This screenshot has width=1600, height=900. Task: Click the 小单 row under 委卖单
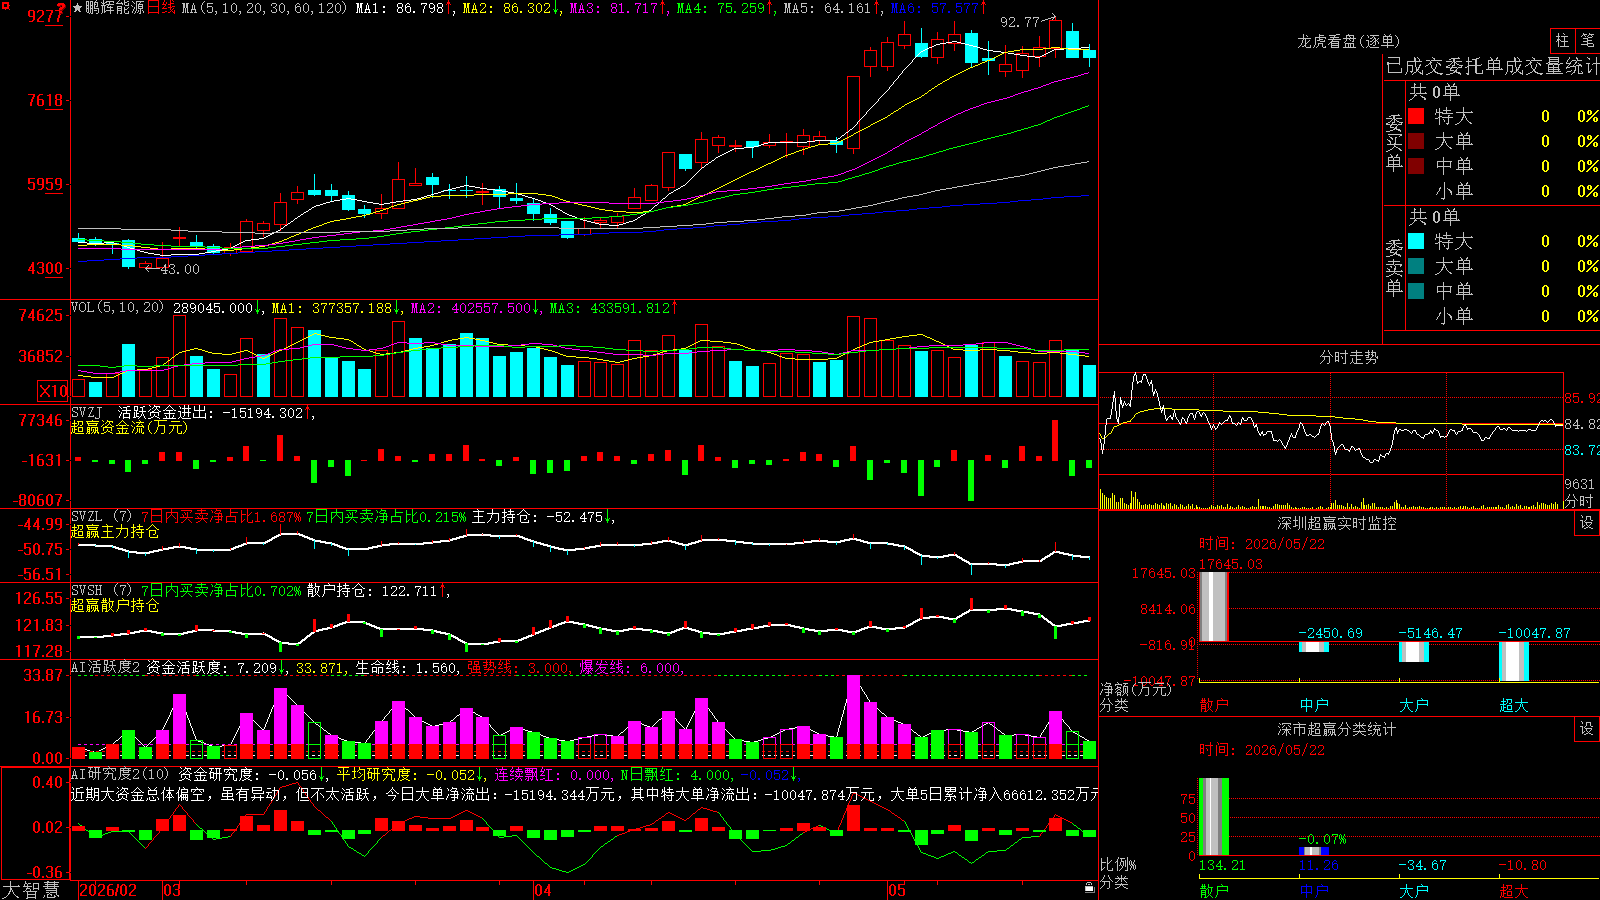[x=1503, y=316]
